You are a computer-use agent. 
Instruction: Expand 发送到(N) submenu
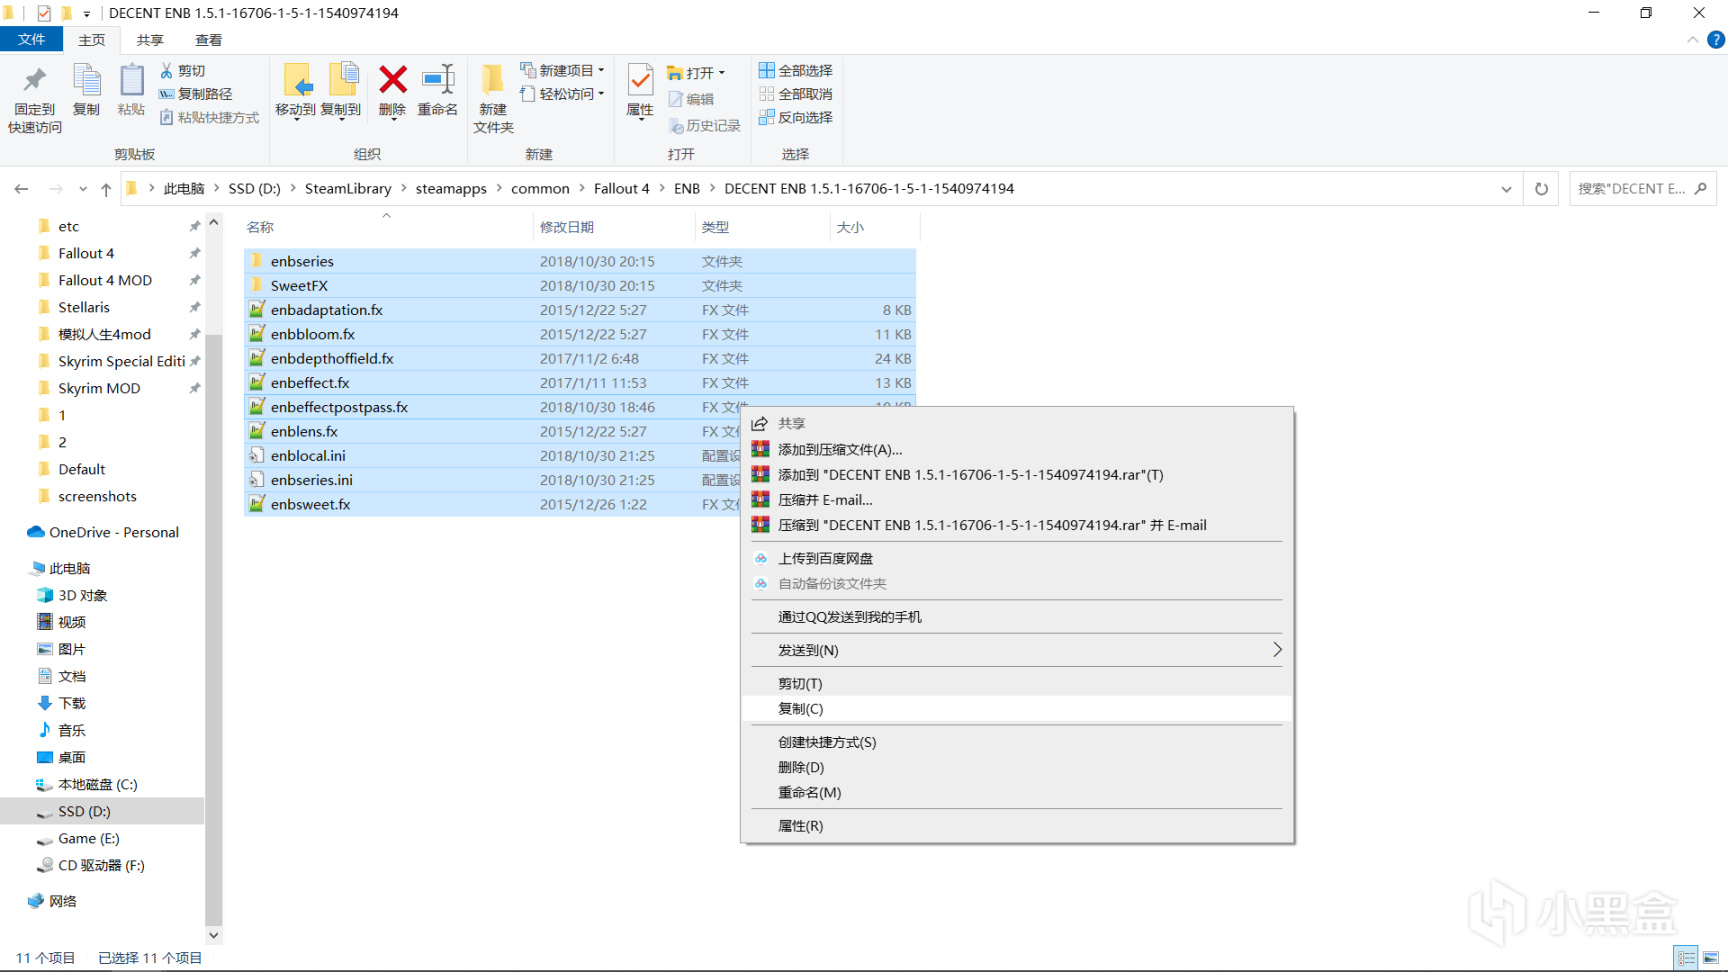1017,650
